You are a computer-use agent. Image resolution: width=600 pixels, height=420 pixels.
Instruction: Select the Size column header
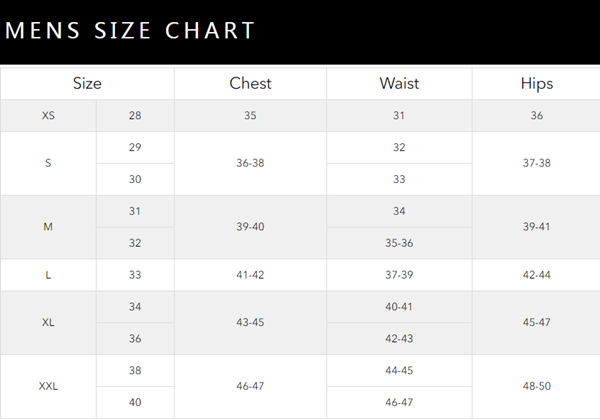click(x=87, y=83)
